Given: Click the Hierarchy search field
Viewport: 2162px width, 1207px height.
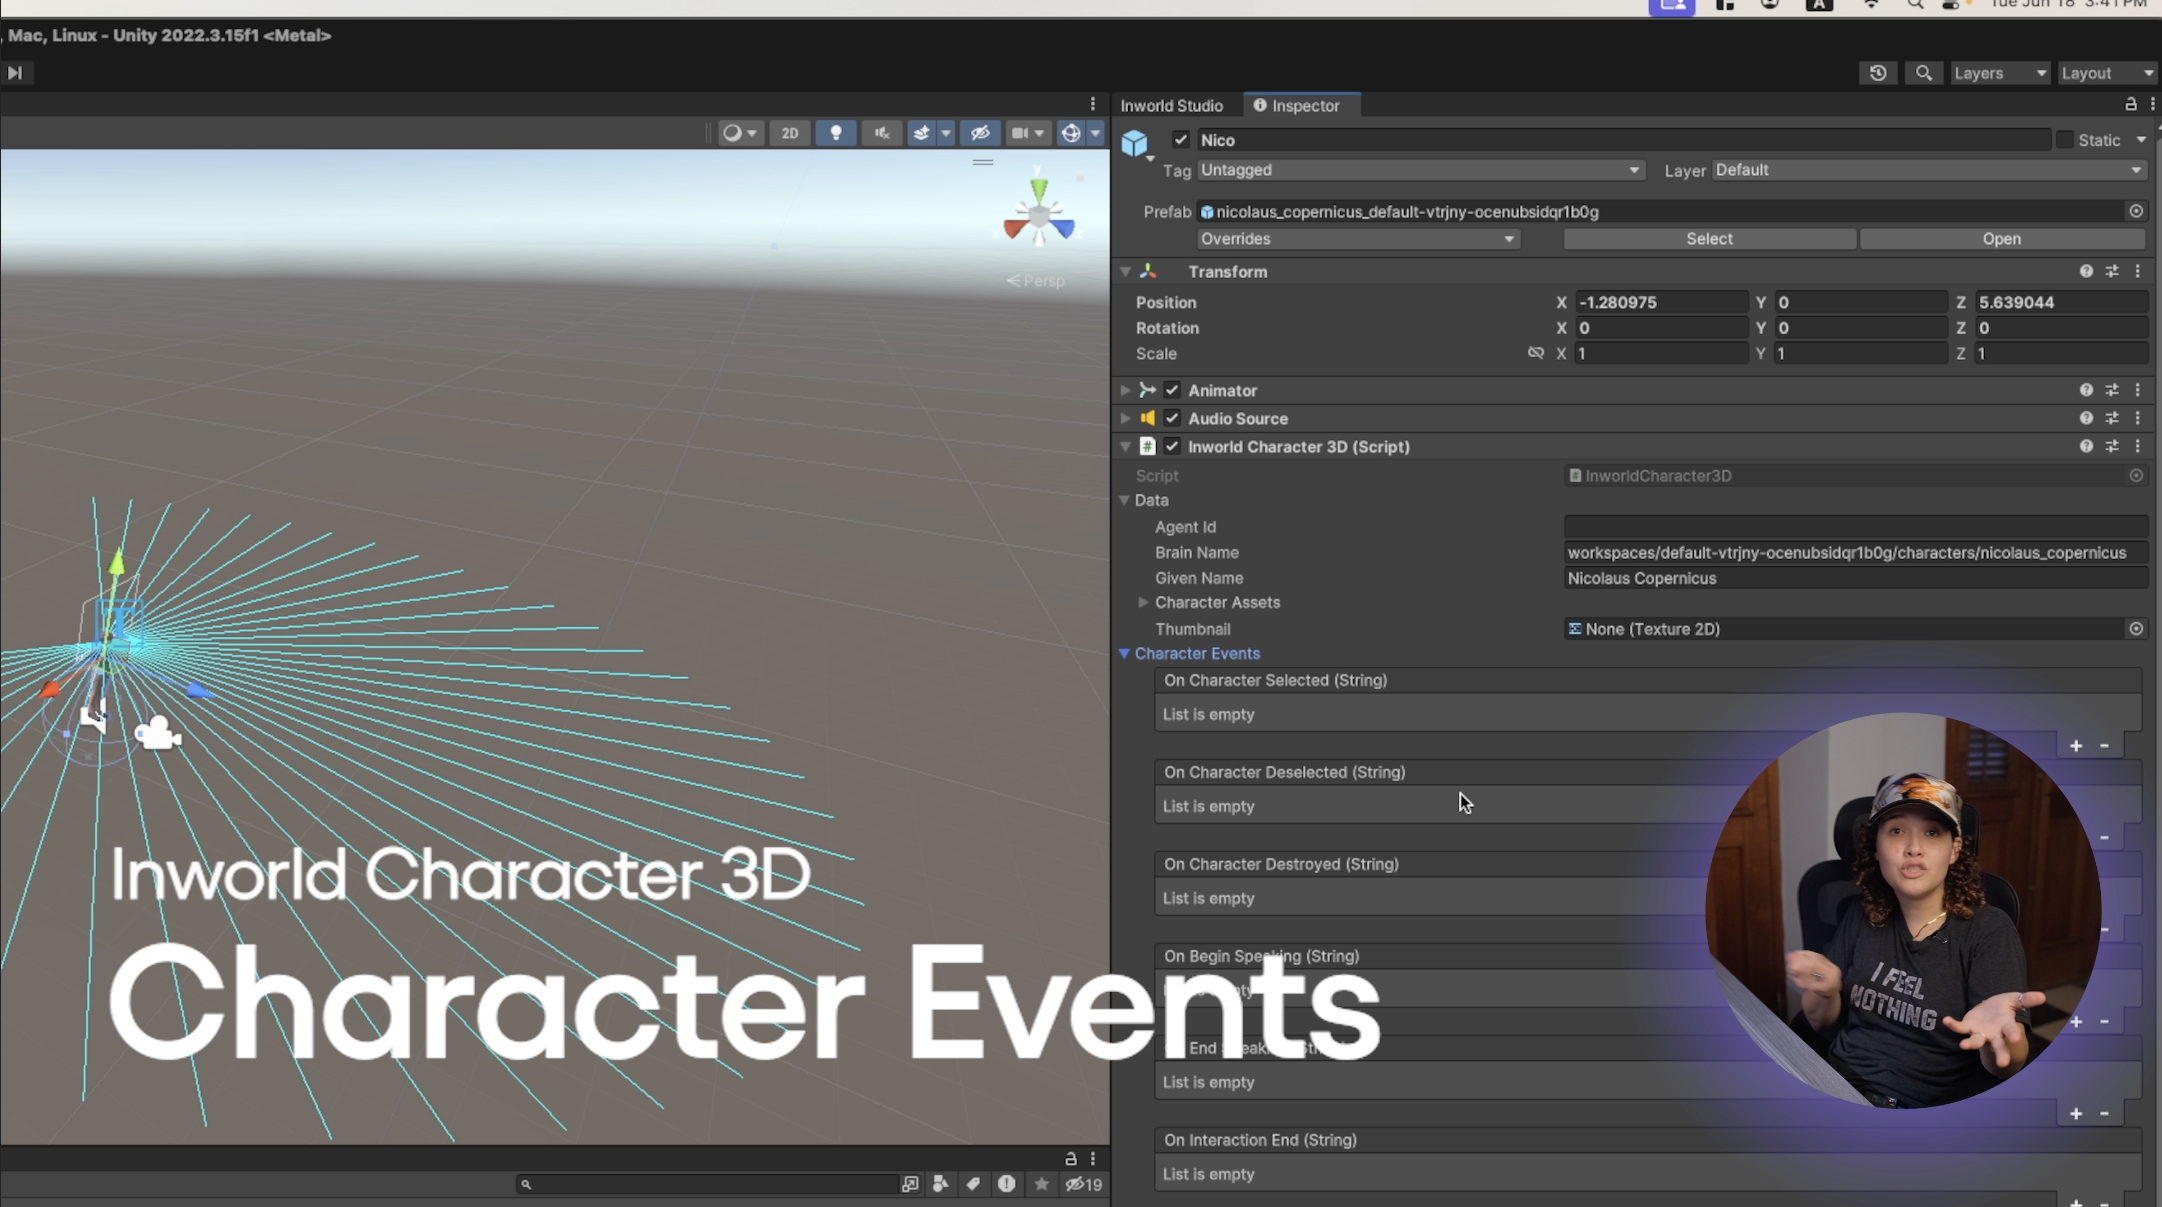Looking at the screenshot, I should [x=710, y=1183].
